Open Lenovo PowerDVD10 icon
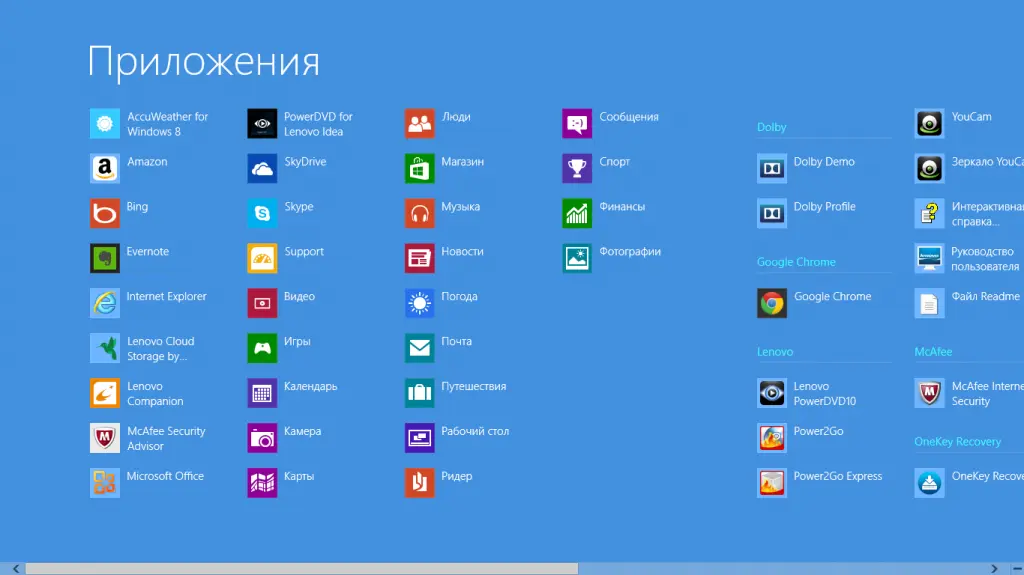The width and height of the screenshot is (1024, 575). pos(772,393)
